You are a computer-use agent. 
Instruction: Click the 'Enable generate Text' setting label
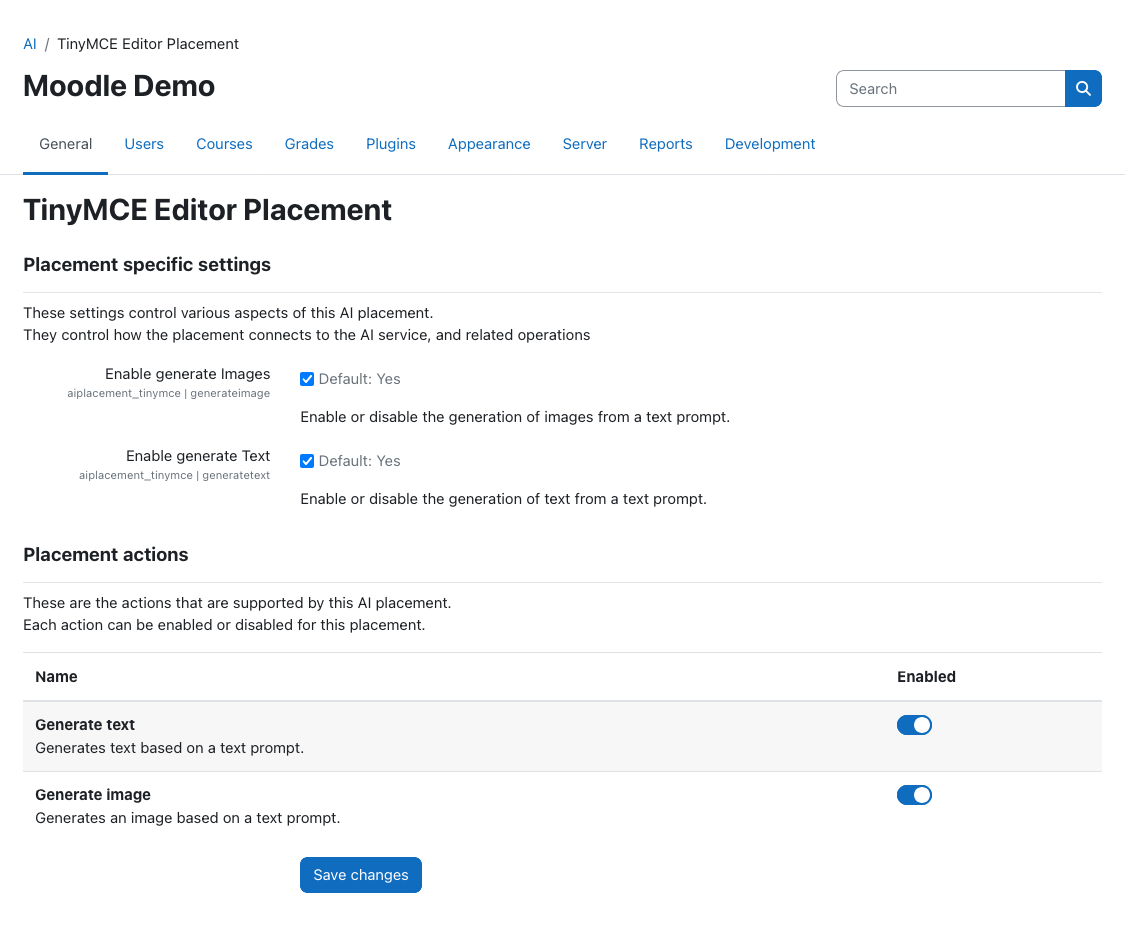tap(198, 456)
